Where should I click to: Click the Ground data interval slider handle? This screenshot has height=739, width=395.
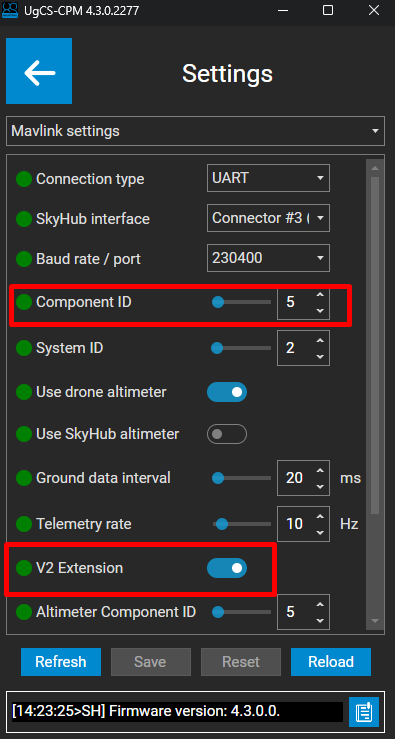(x=218, y=478)
